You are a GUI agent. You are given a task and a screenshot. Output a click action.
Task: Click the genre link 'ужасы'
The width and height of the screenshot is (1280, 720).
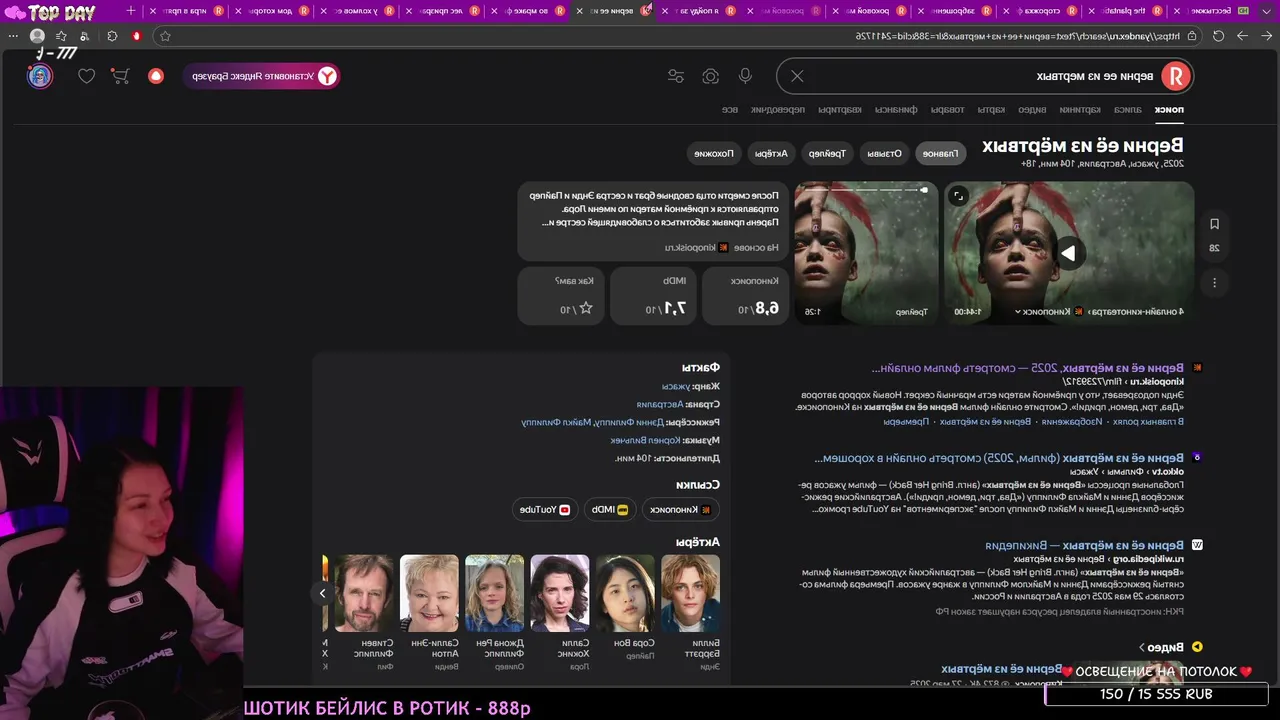click(676, 386)
